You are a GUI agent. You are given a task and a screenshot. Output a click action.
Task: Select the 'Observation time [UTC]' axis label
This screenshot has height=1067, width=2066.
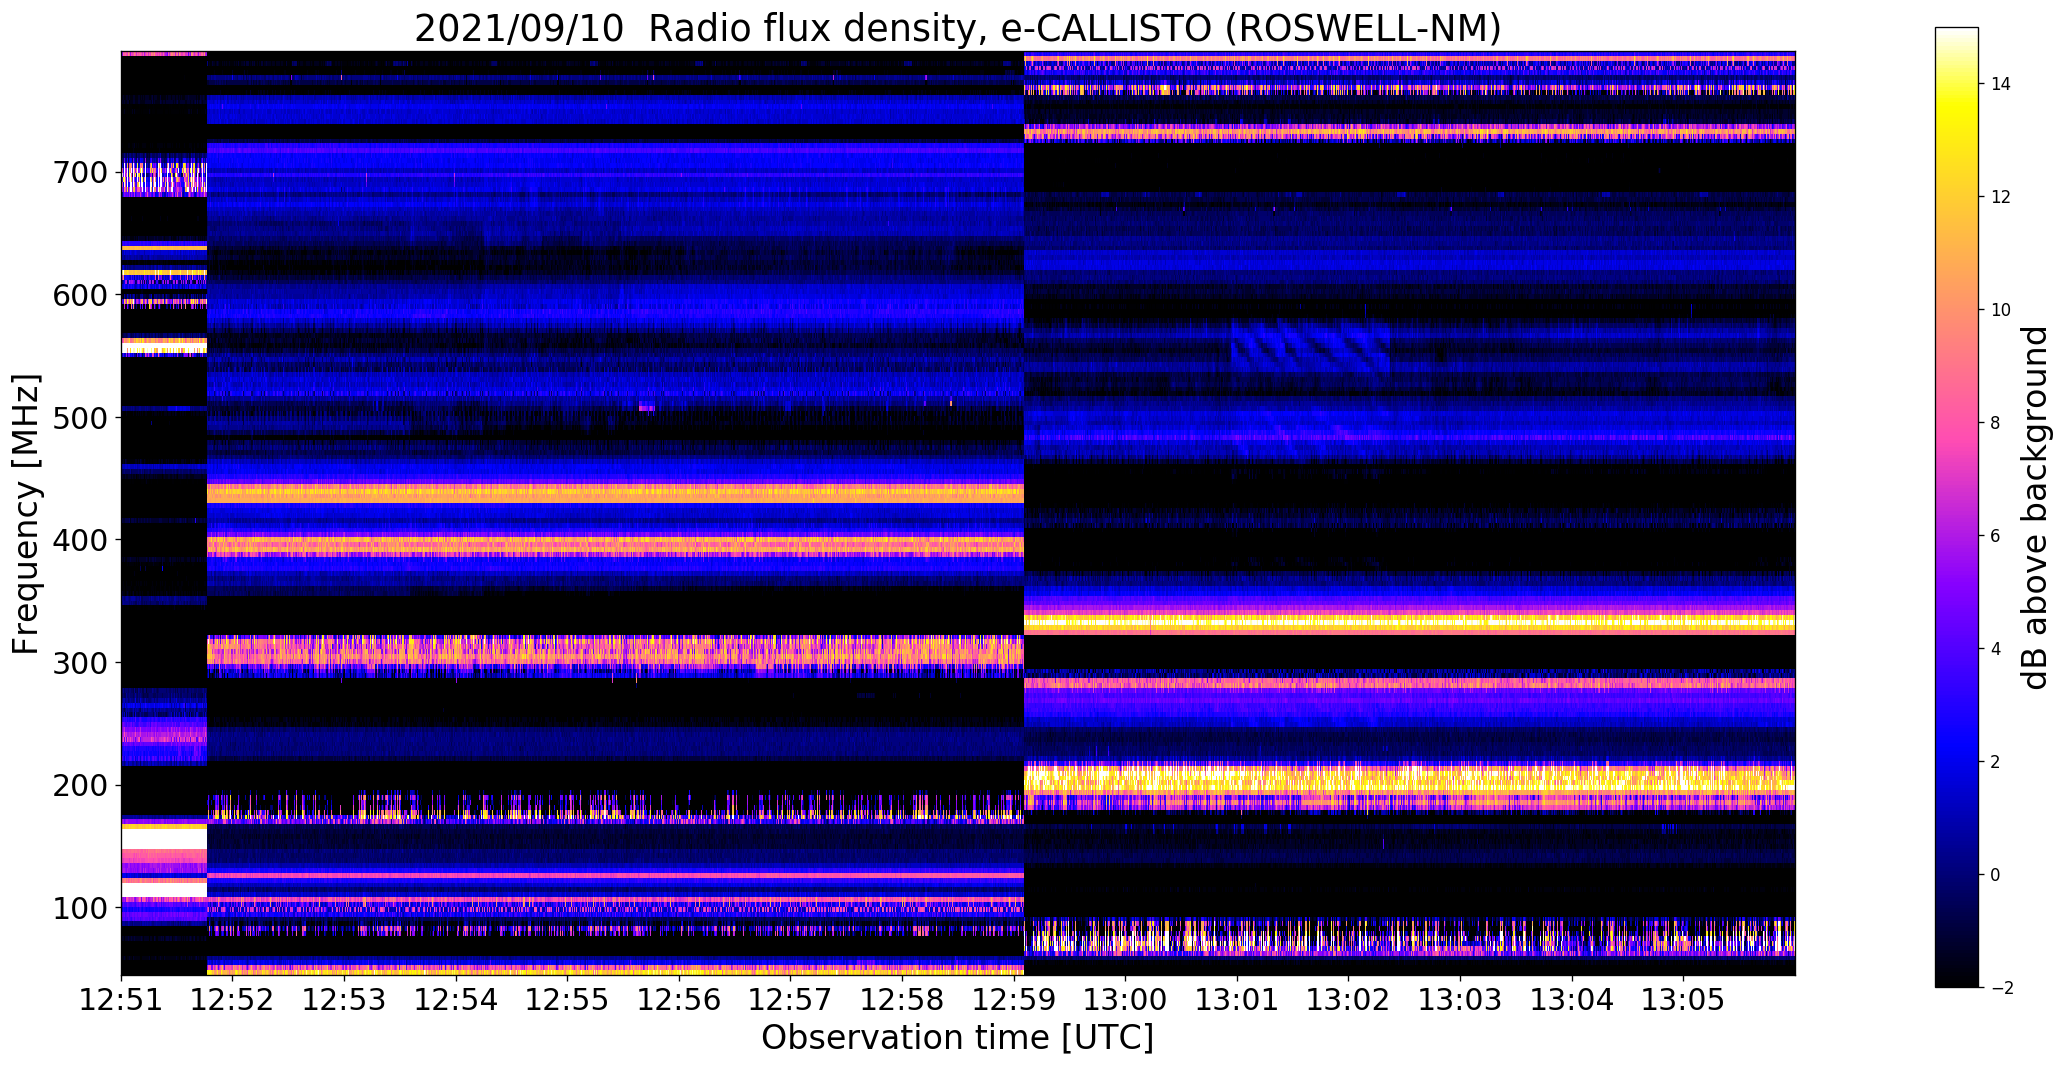pos(957,1038)
